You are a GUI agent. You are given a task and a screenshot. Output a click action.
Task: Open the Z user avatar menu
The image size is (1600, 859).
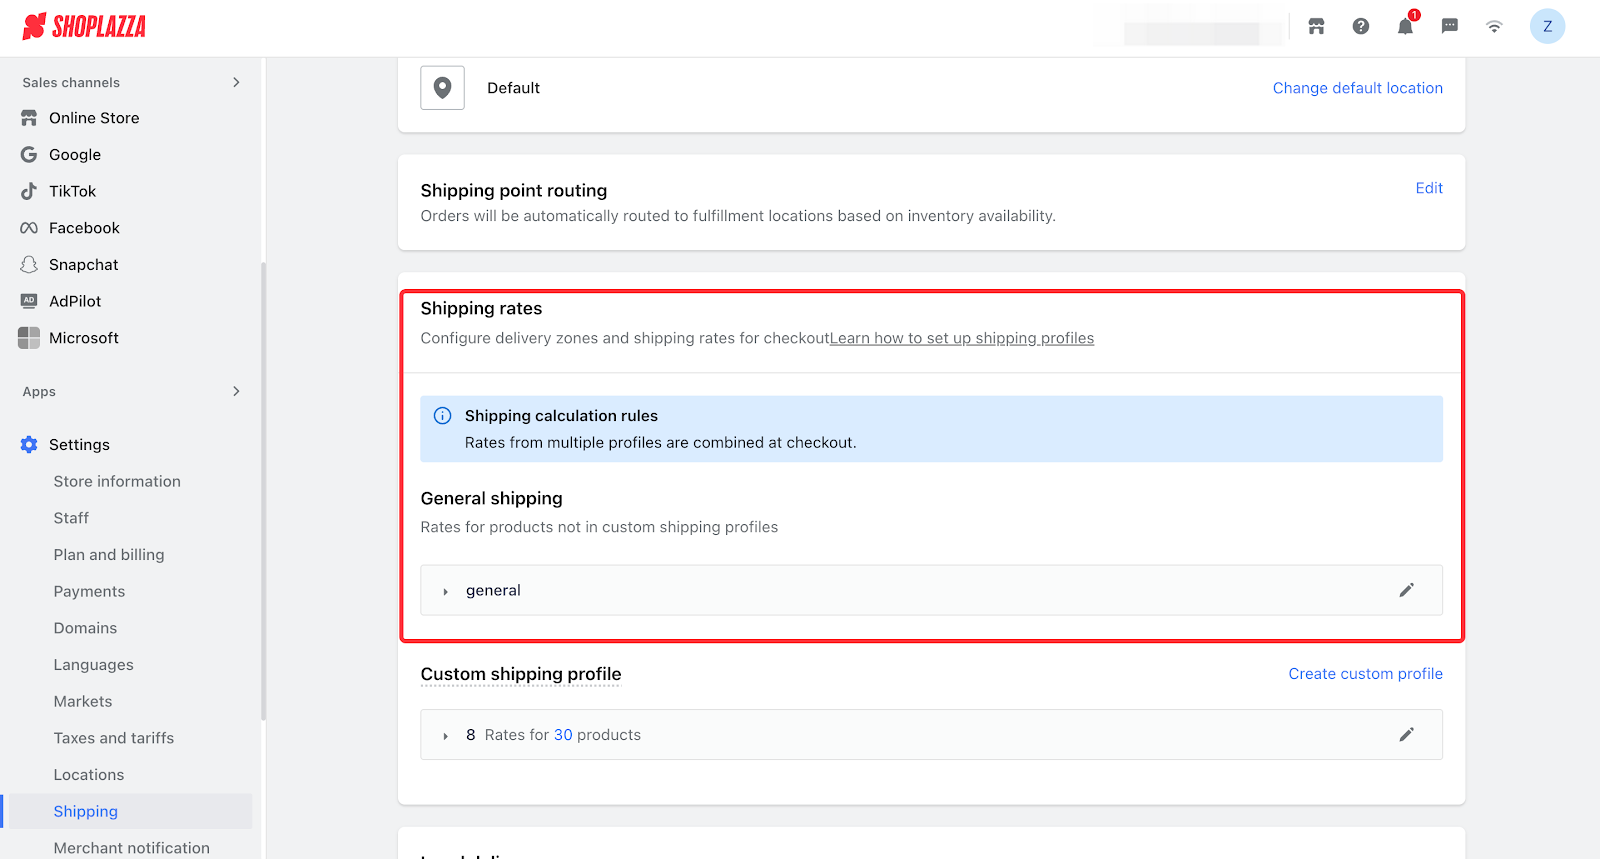tap(1547, 27)
